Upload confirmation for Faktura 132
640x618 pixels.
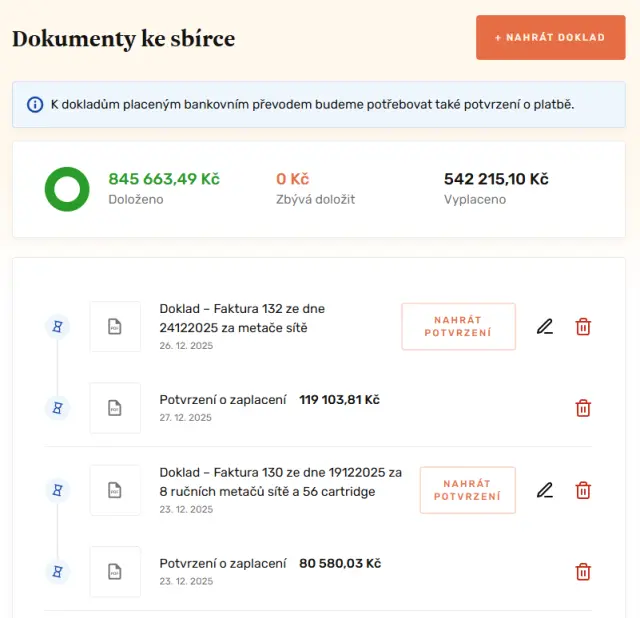[x=458, y=326]
